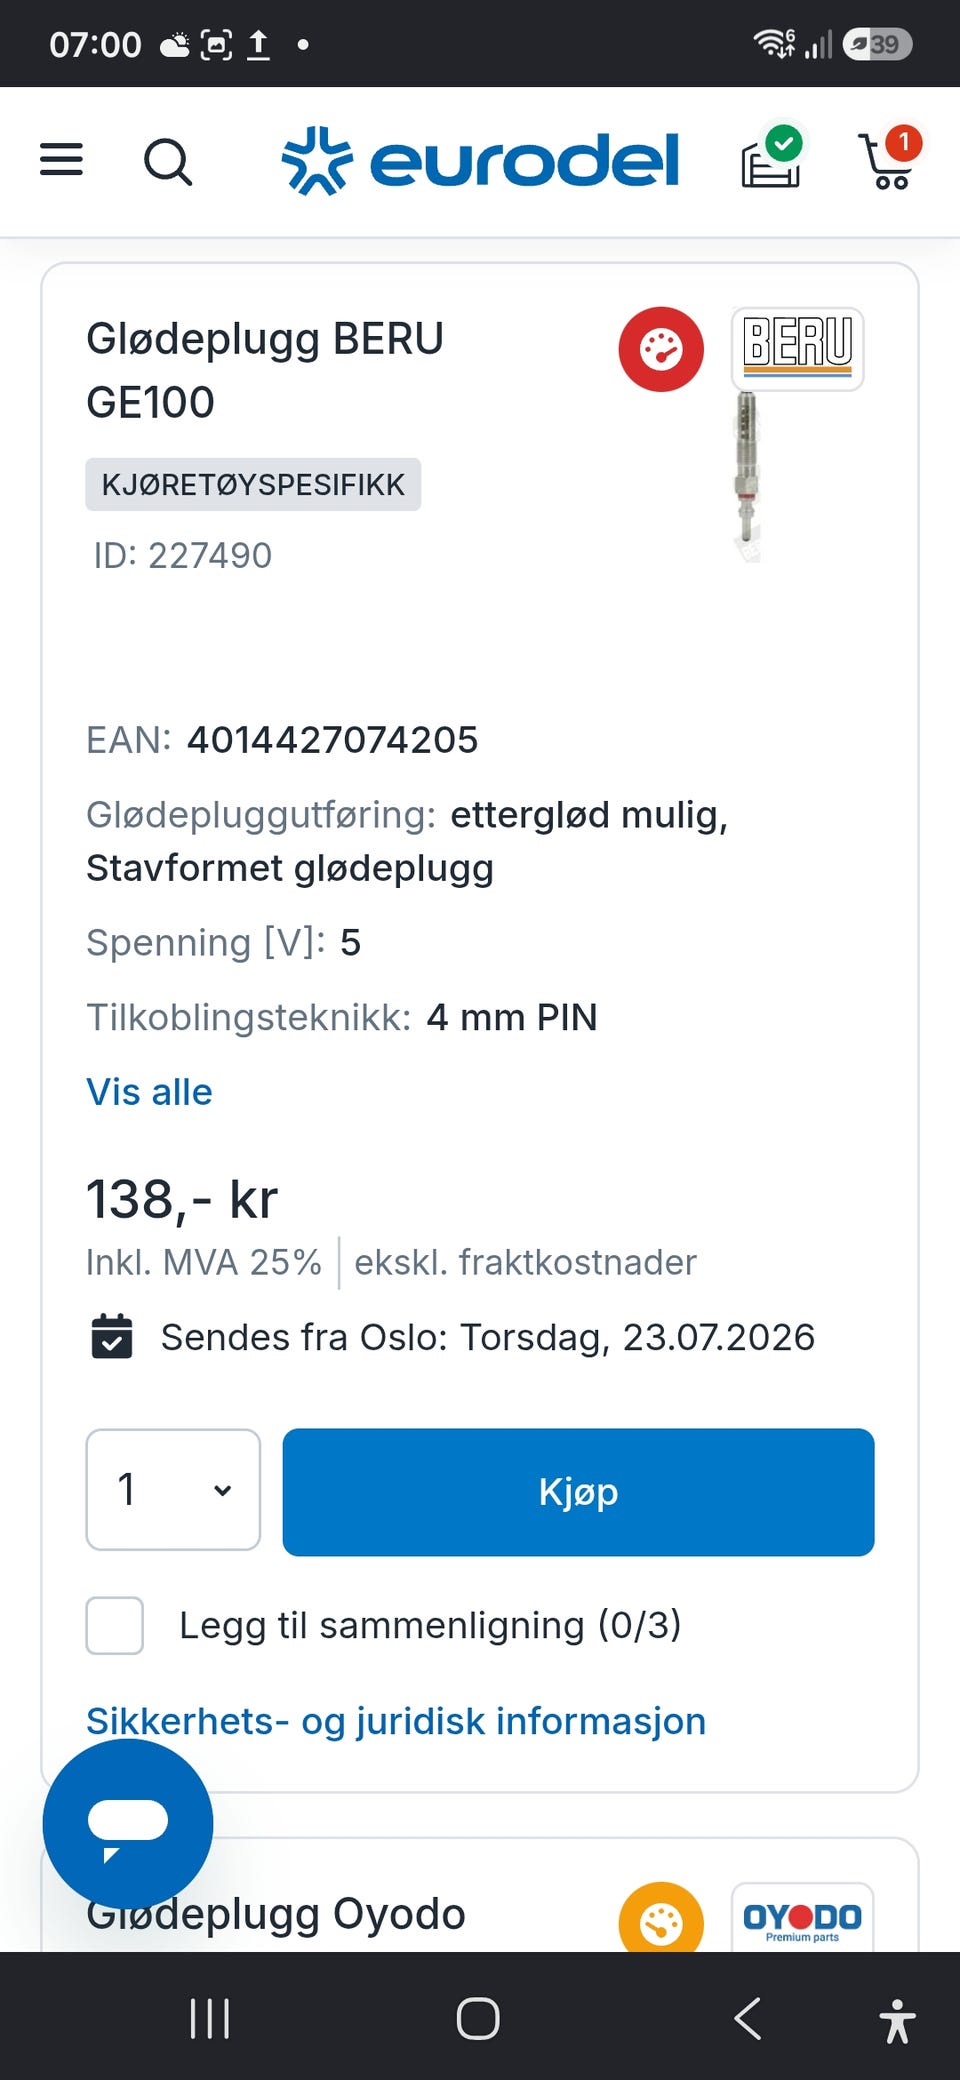
Task: Tap Android back navigation button
Action: tap(748, 2018)
